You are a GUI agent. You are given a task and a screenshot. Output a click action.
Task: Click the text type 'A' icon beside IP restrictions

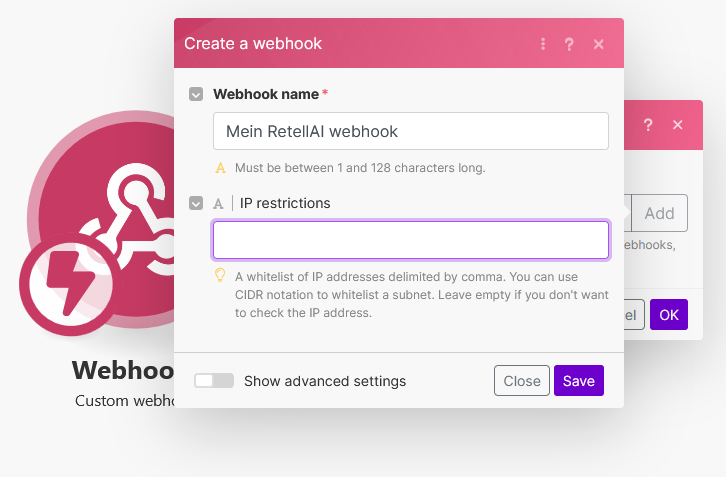(218, 203)
